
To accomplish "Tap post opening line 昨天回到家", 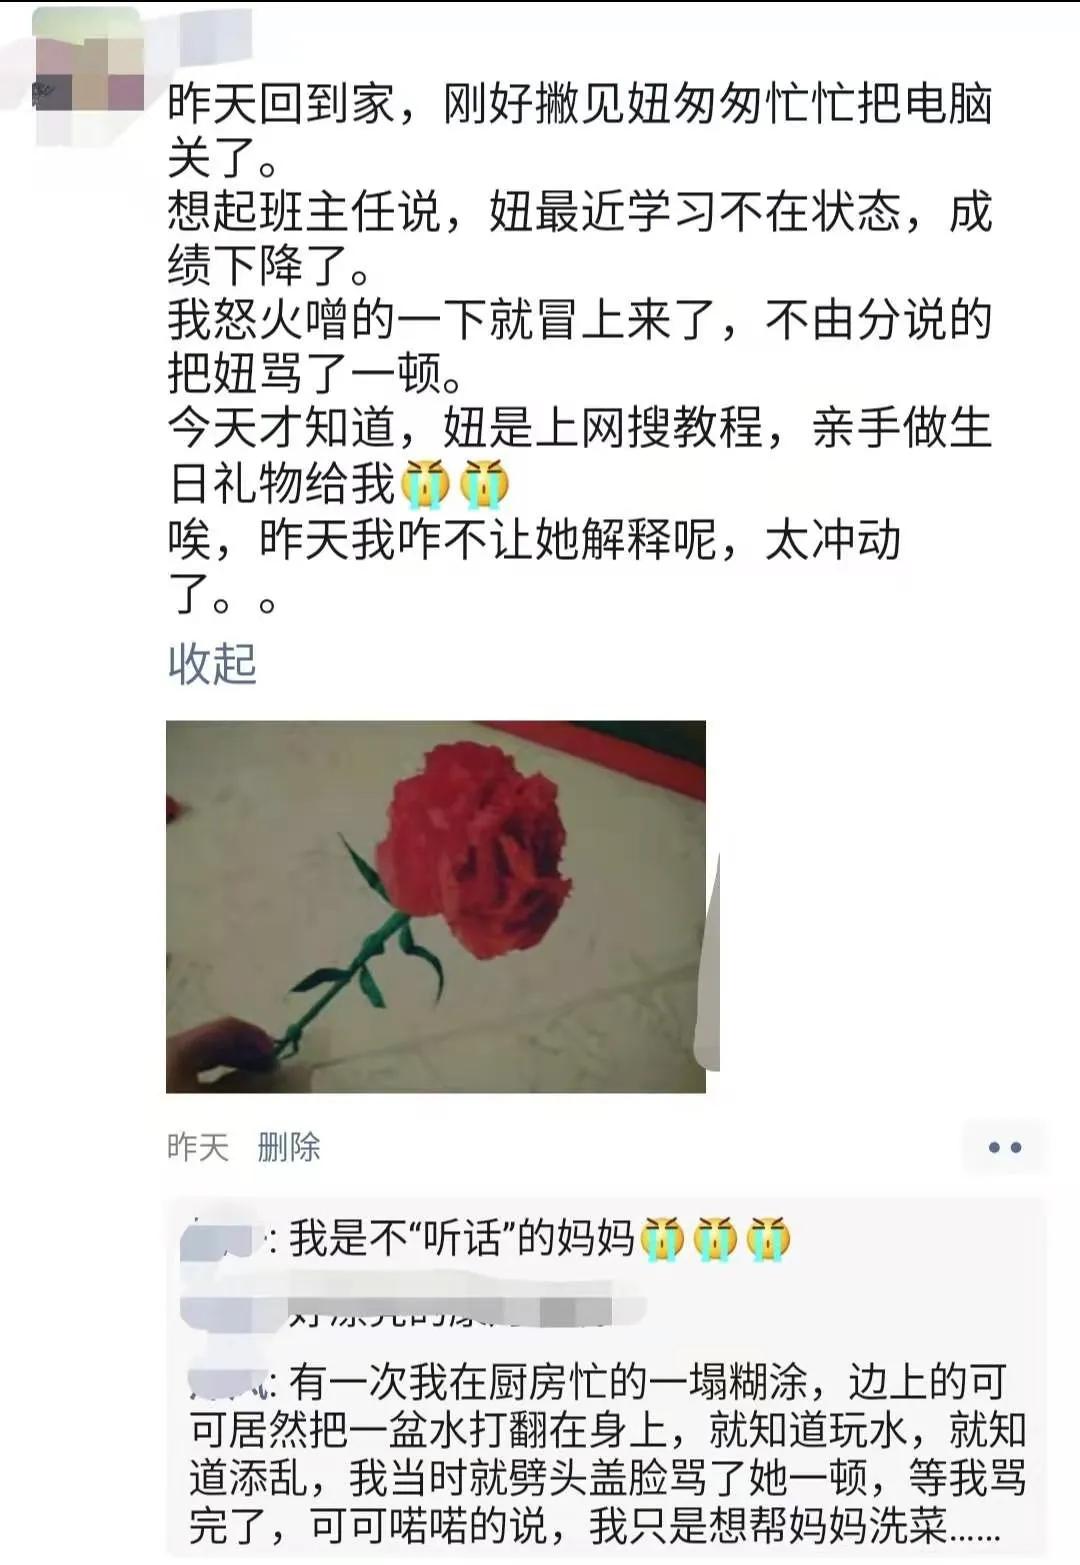I will click(580, 104).
